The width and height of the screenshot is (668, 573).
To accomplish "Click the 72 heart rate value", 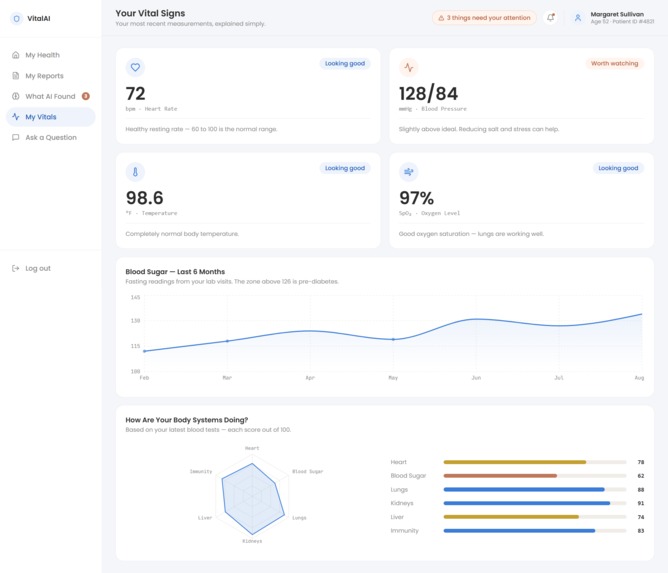I will click(135, 93).
